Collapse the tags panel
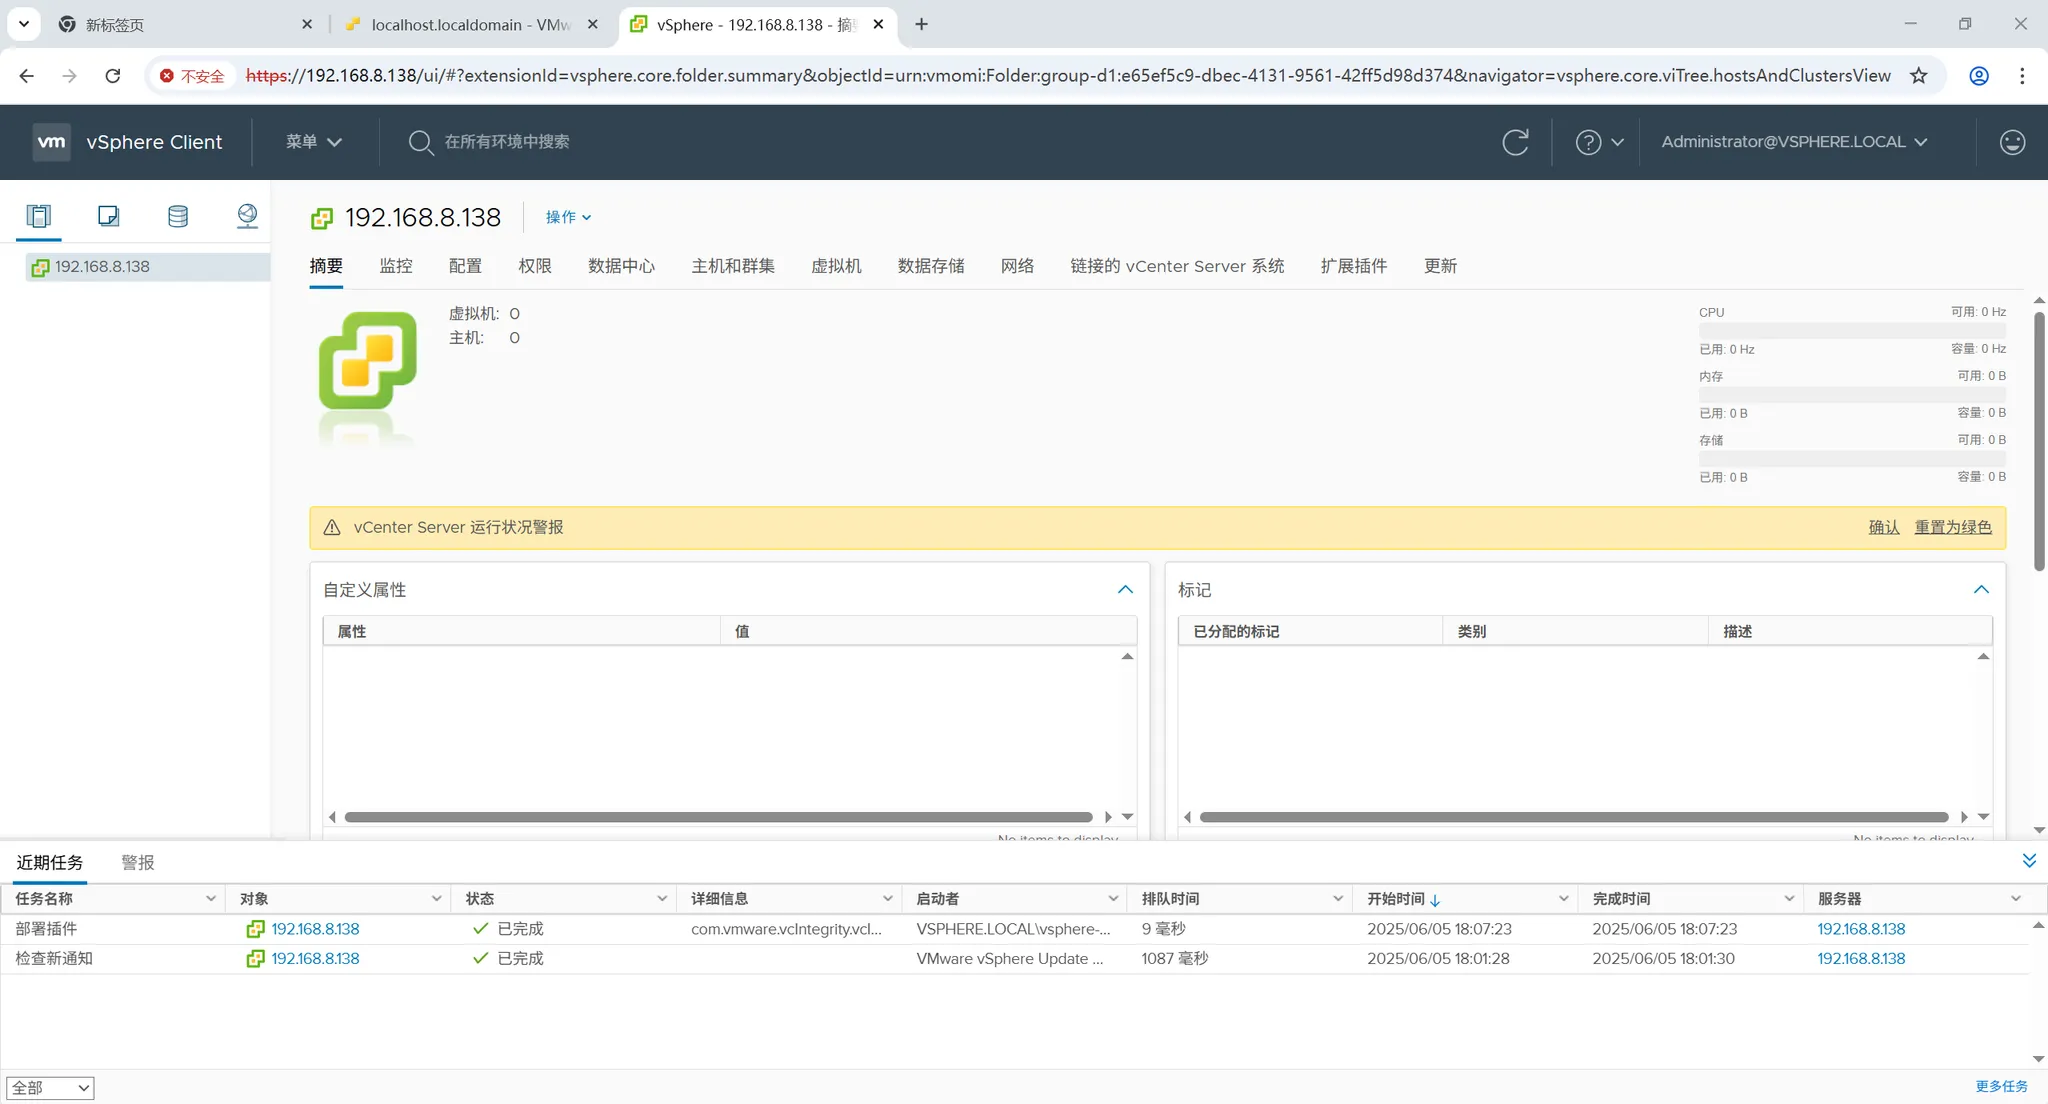This screenshot has height=1104, width=2048. coord(1981,590)
